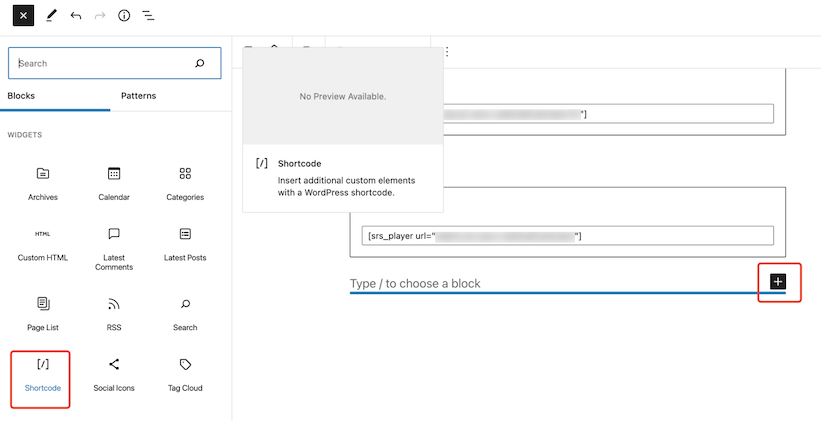Insert the Custom HTML block

tap(43, 243)
